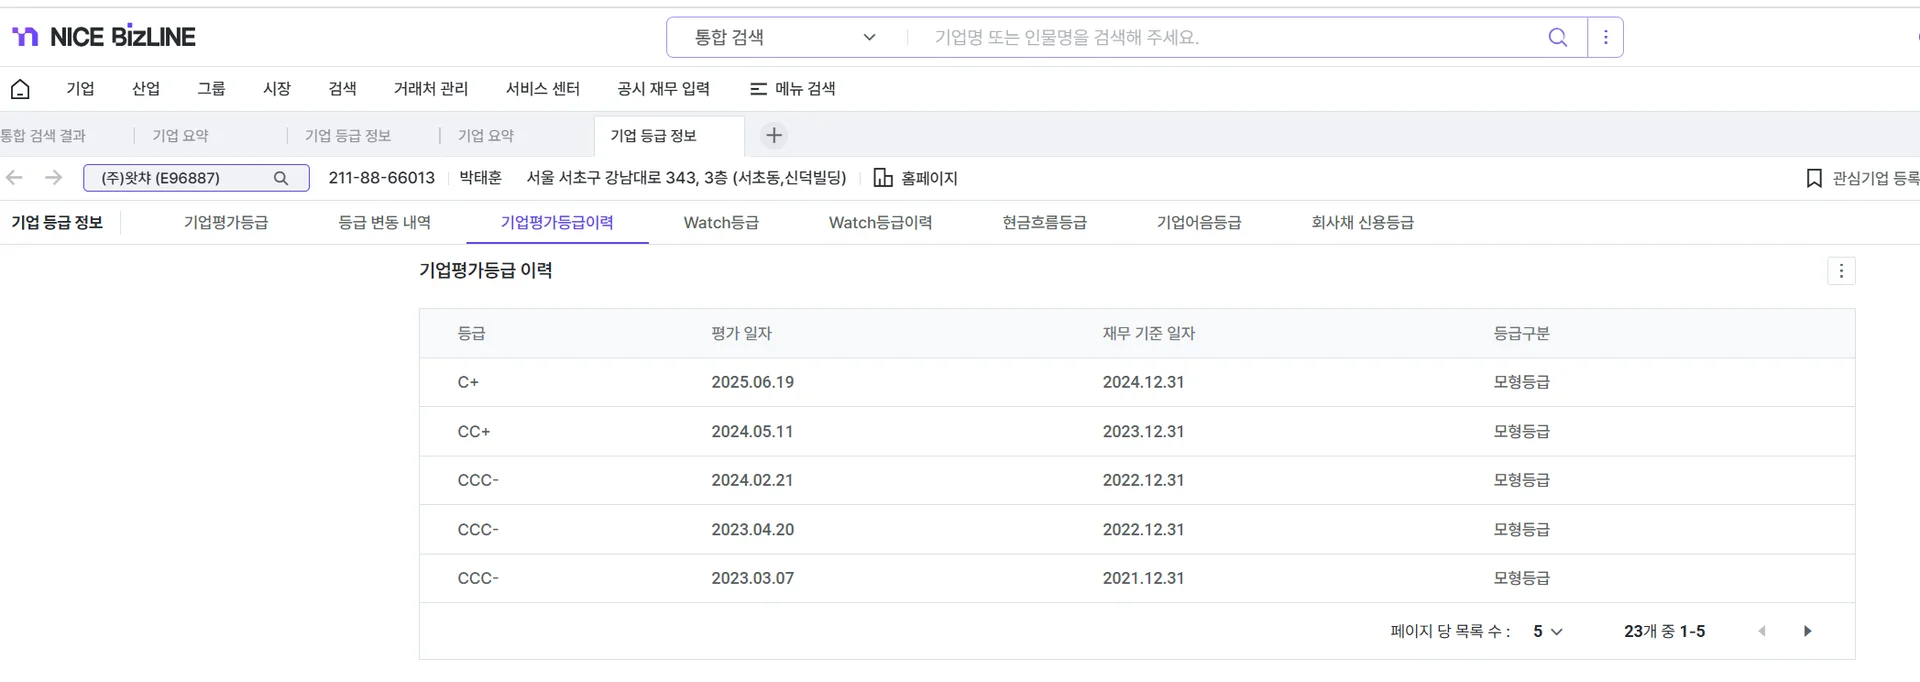
Task: Click financial base date 2024.12.31
Action: tap(1143, 382)
